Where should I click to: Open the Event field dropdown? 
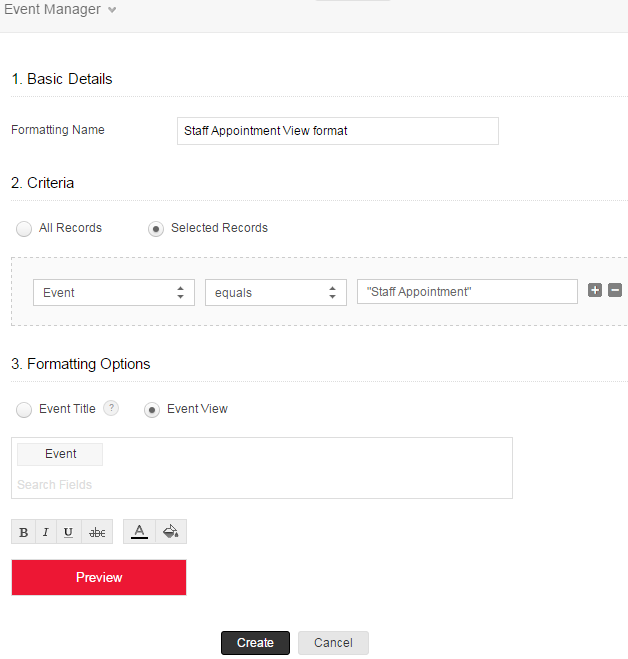pos(114,293)
